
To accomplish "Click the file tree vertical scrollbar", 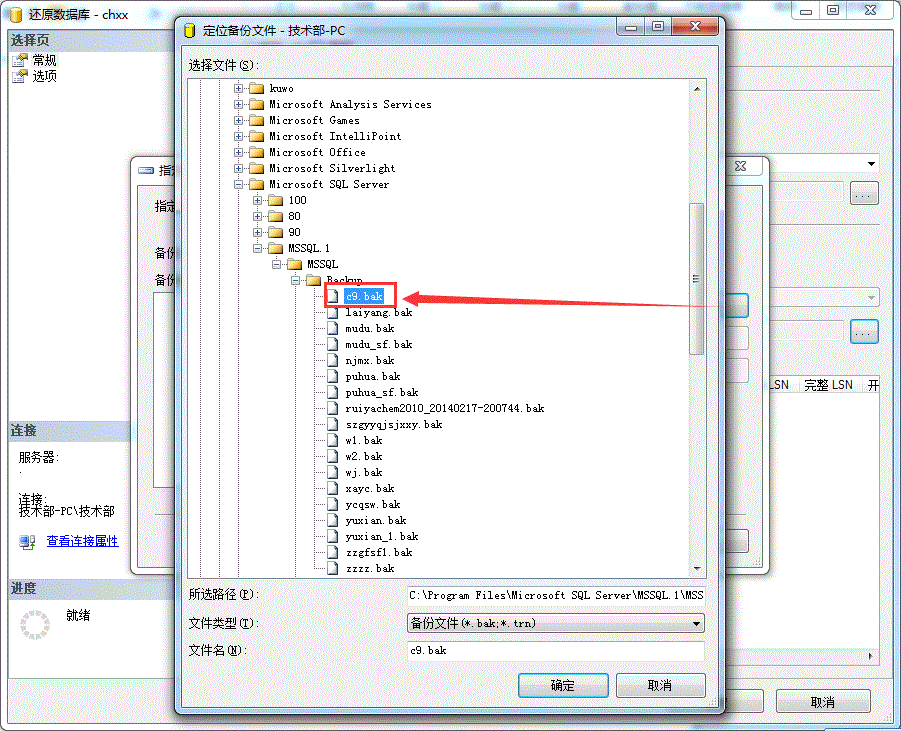I will pos(697,280).
